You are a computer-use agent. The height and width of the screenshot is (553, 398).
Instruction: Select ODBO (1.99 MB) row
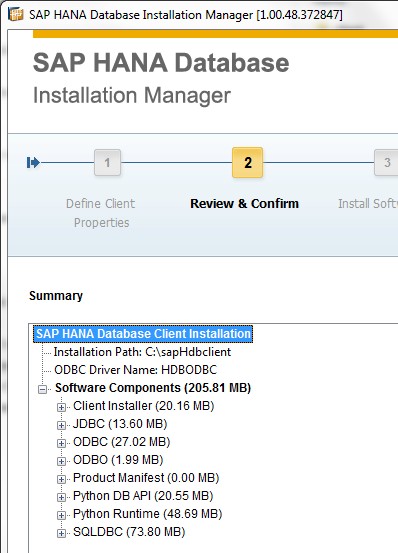point(118,460)
